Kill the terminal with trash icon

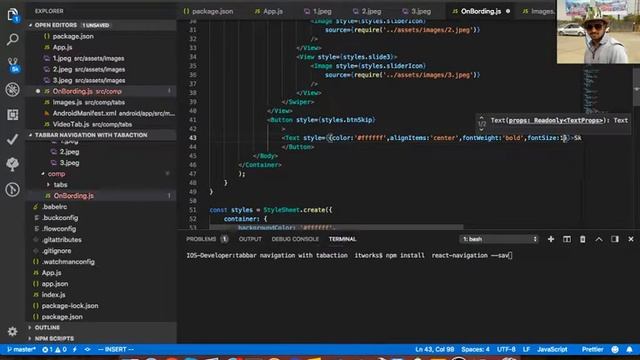click(x=583, y=239)
